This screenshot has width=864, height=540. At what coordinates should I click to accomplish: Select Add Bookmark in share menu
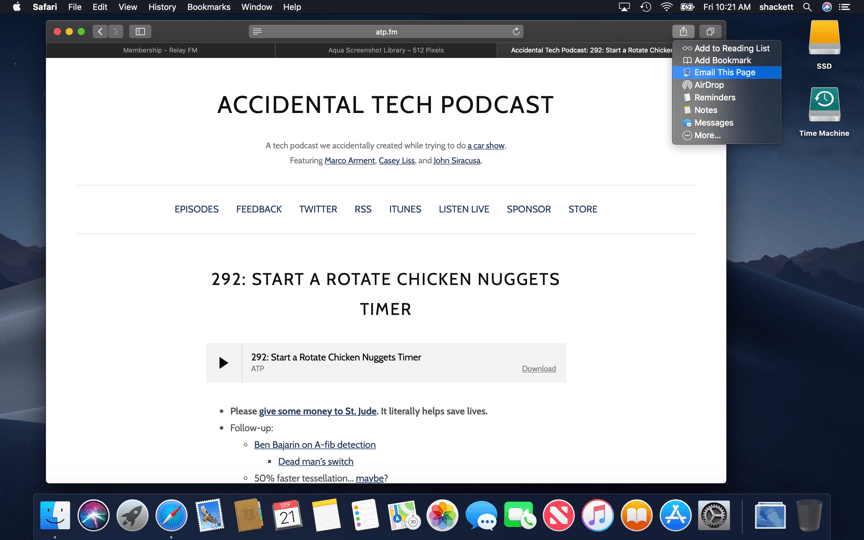tap(726, 60)
